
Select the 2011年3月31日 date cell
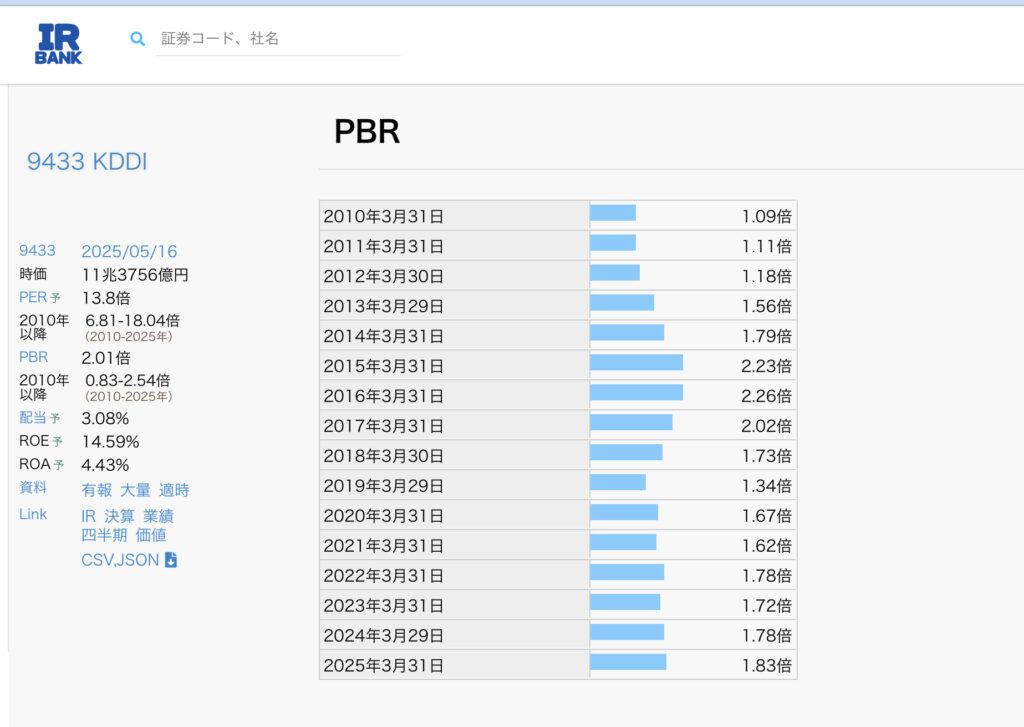tap(455, 246)
